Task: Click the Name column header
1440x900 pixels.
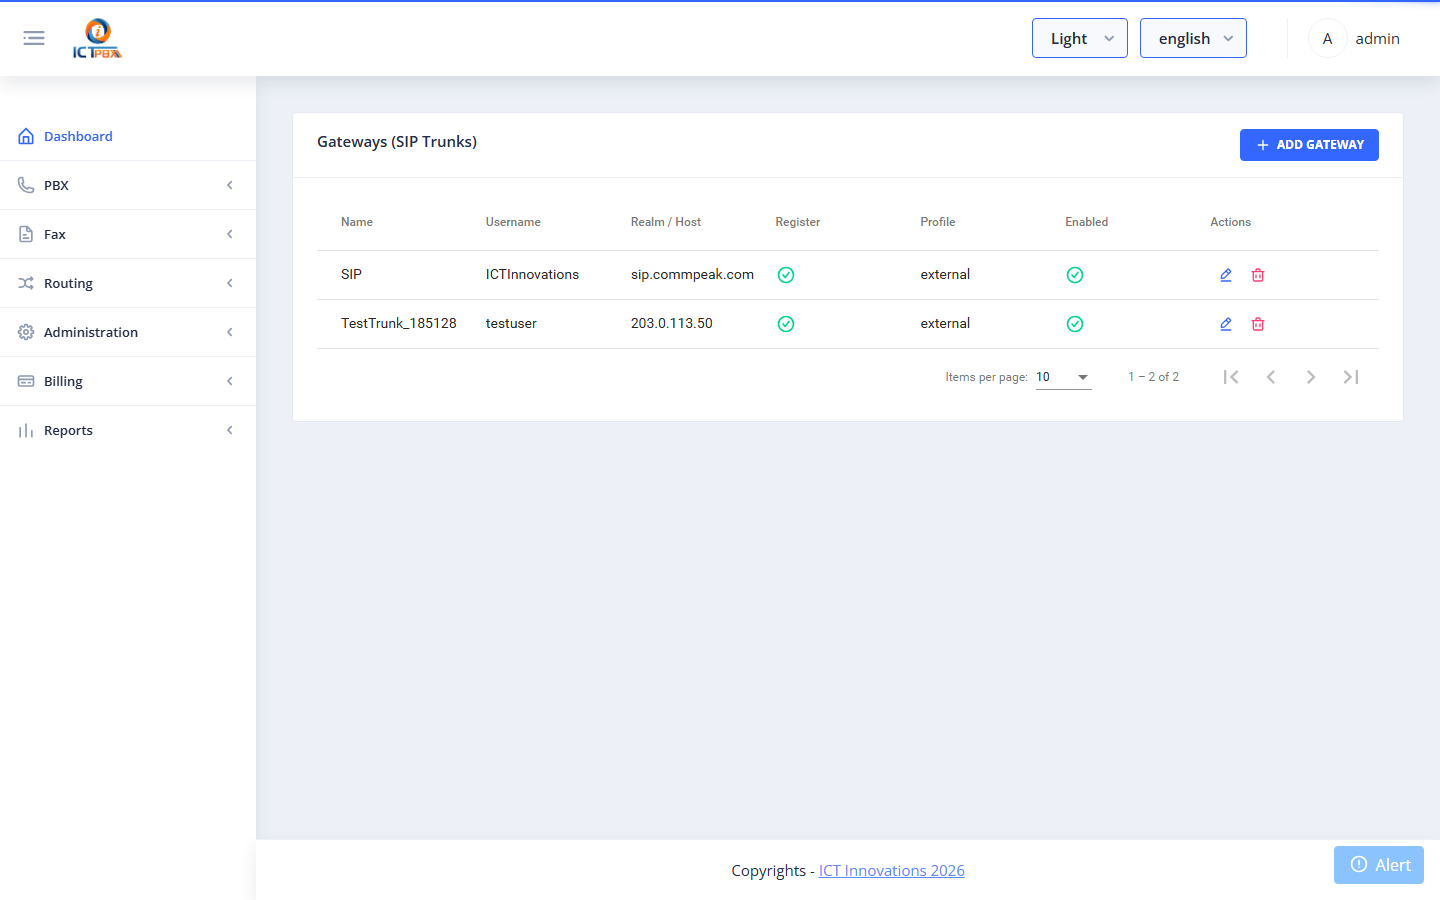Action: point(357,222)
